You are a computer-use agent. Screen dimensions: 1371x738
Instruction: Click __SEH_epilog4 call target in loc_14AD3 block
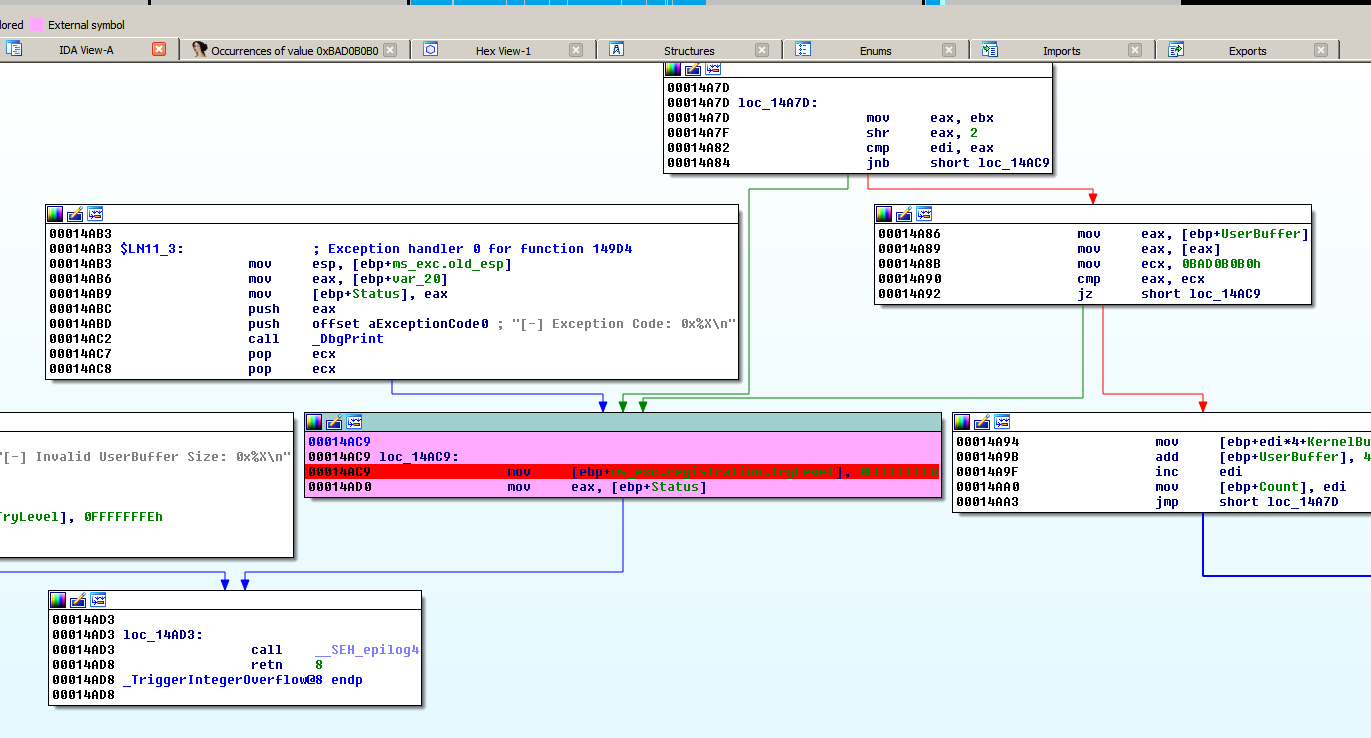coord(366,650)
